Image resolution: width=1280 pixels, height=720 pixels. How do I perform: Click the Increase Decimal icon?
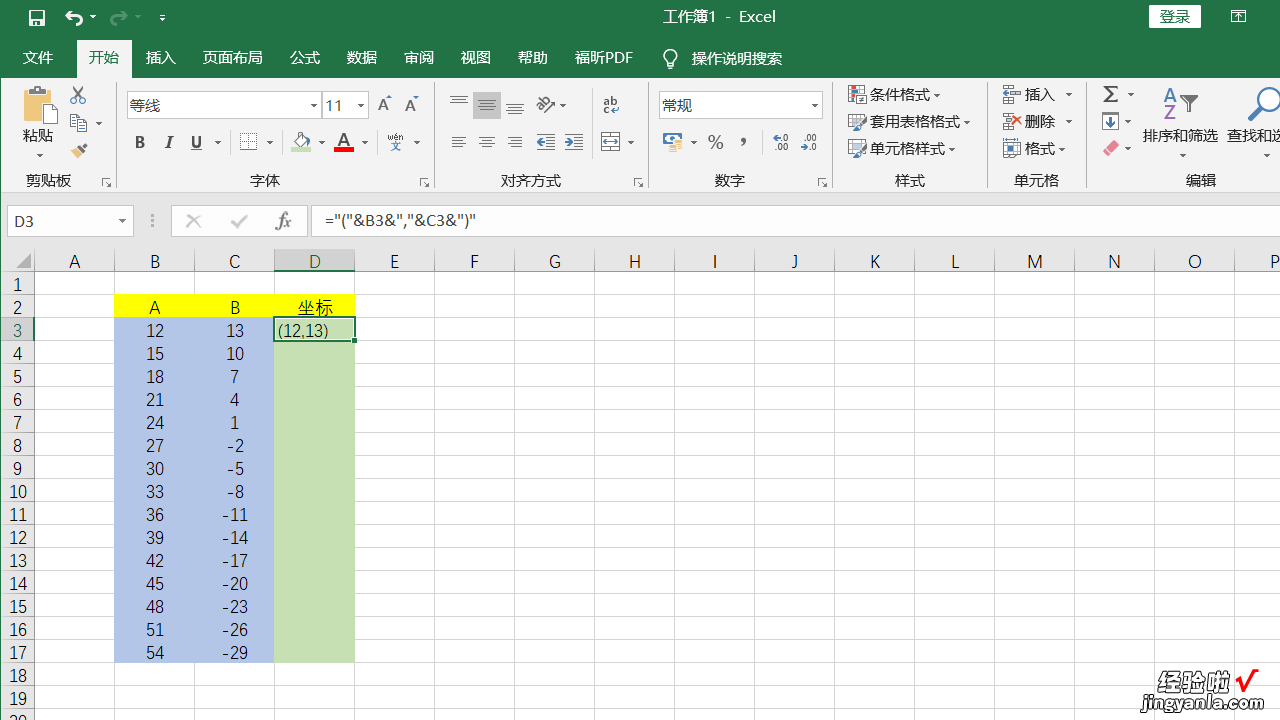point(781,143)
